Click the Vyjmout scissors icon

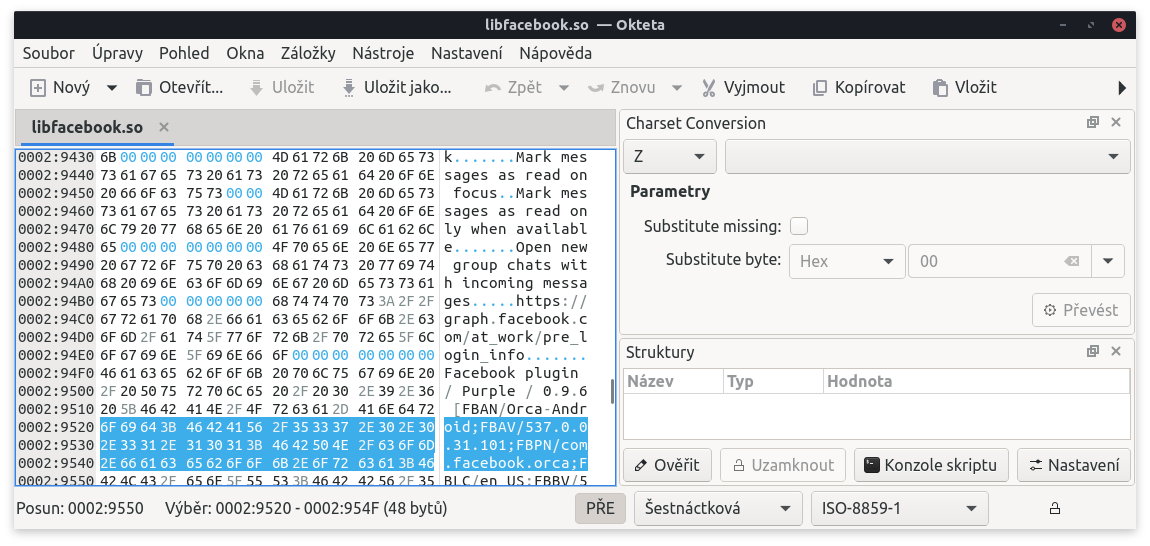708,88
